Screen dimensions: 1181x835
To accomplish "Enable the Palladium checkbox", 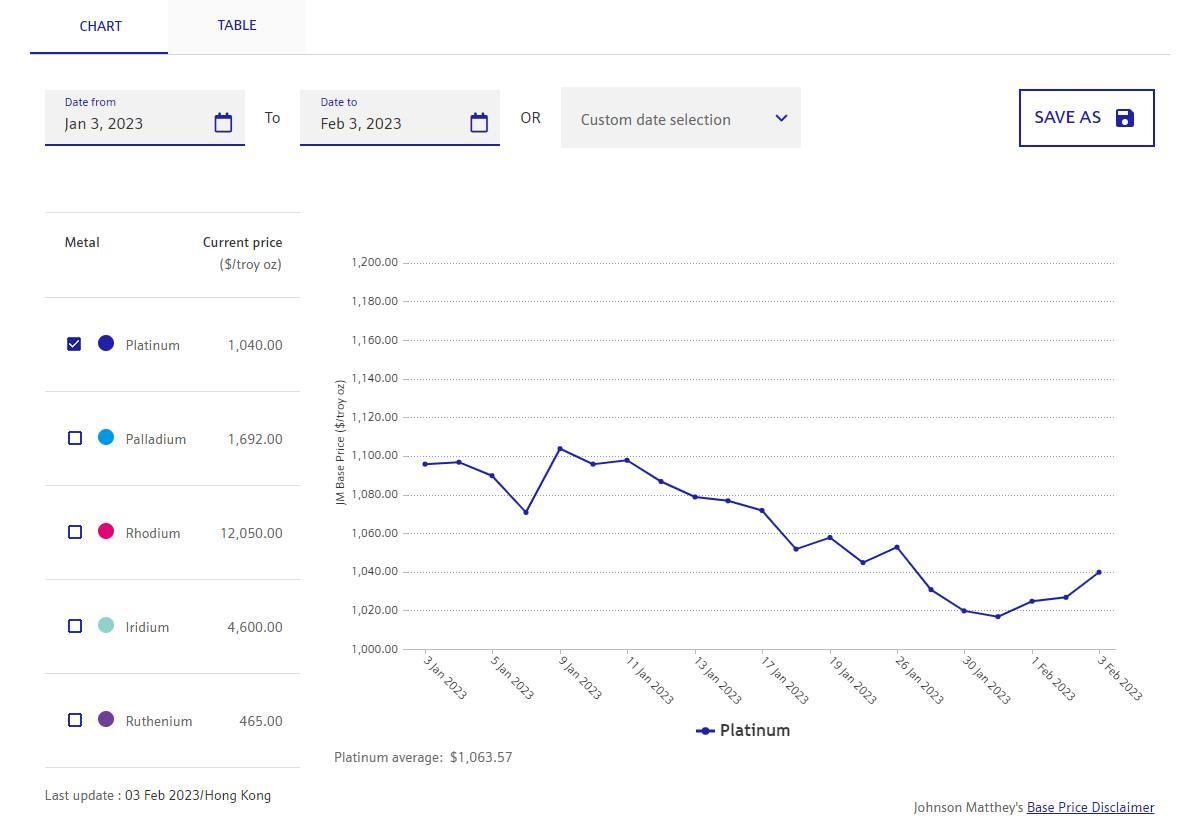I will pyautogui.click(x=75, y=438).
